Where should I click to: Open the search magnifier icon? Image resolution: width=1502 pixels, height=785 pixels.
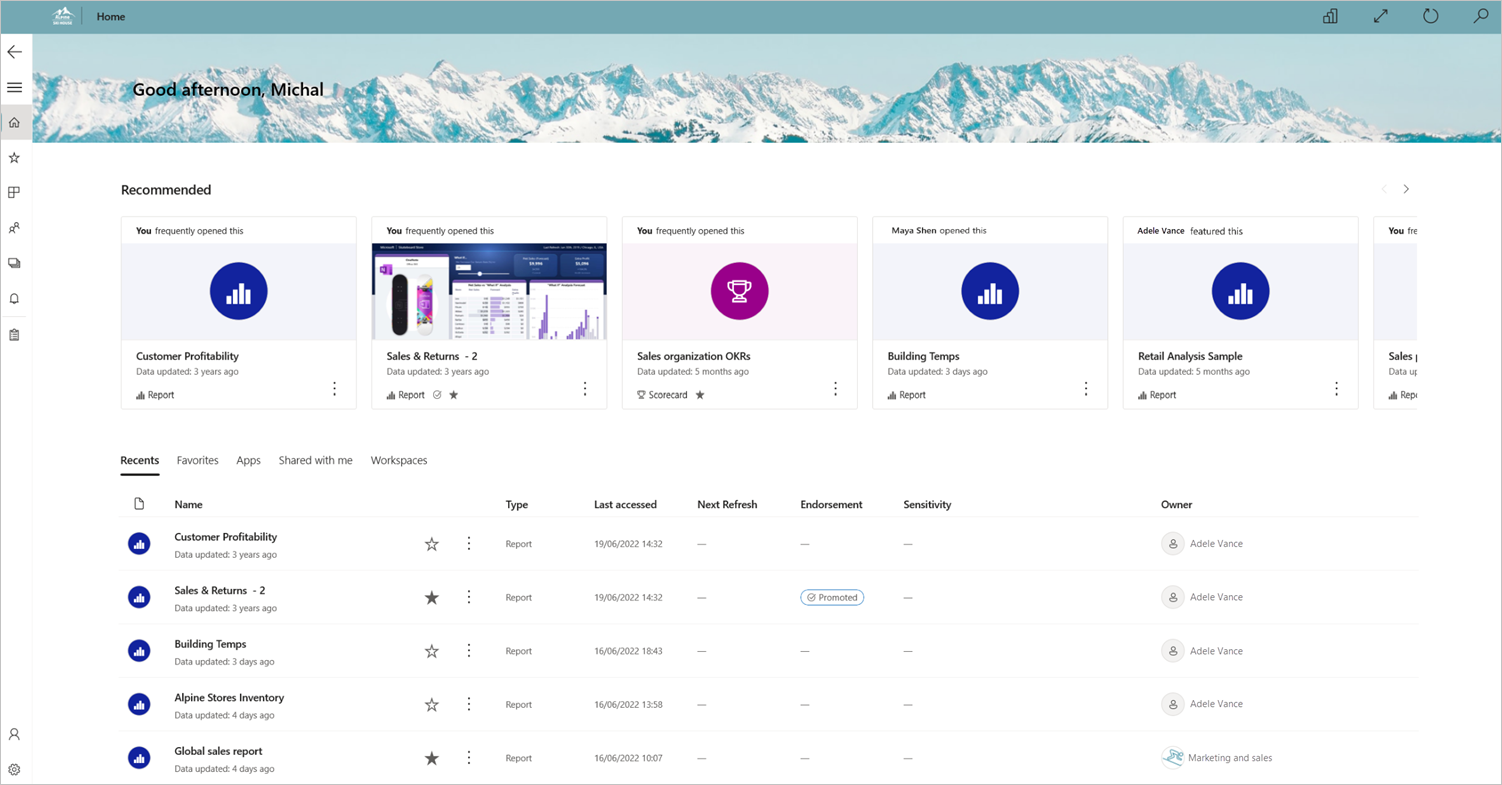pyautogui.click(x=1481, y=16)
